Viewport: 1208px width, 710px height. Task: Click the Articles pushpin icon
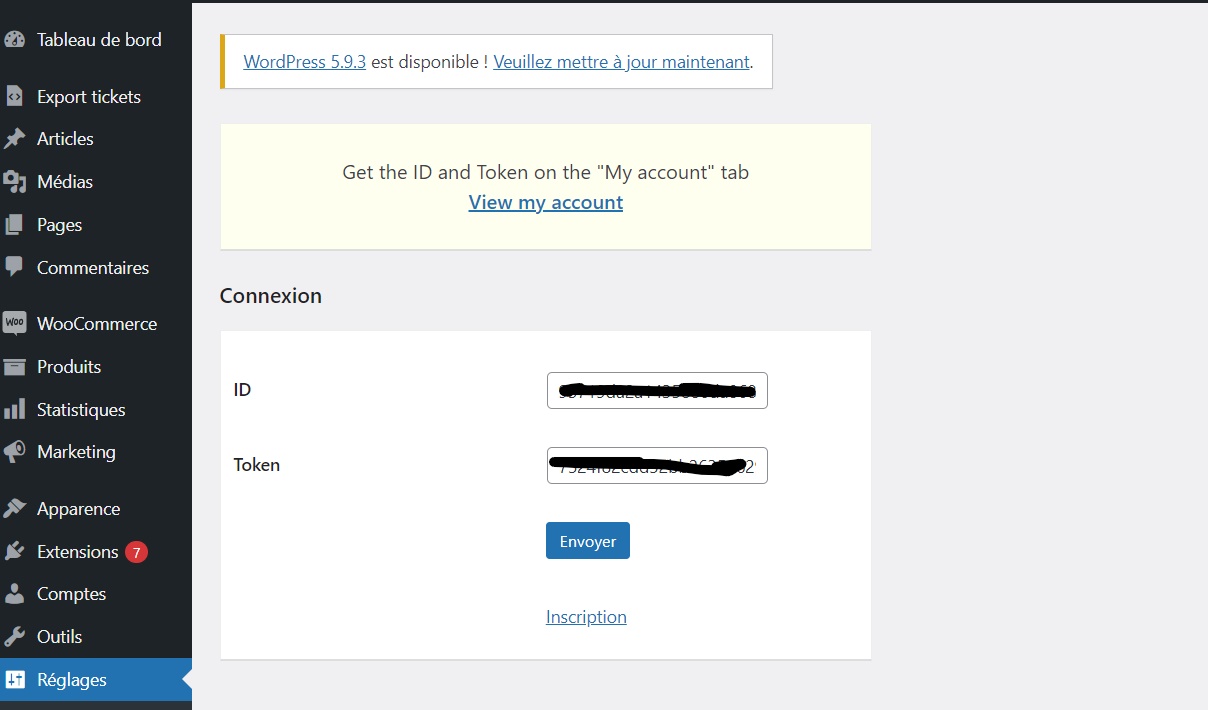tap(14, 139)
